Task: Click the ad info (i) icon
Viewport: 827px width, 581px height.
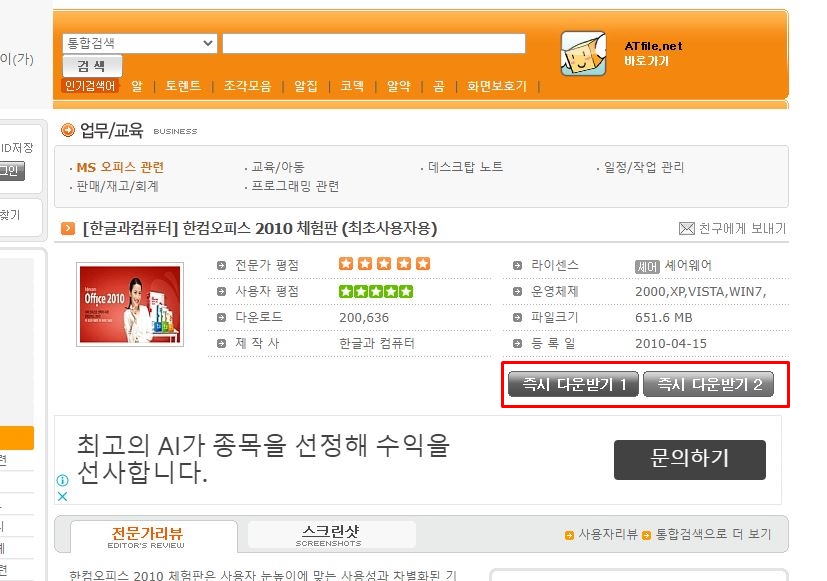Action: pos(62,480)
